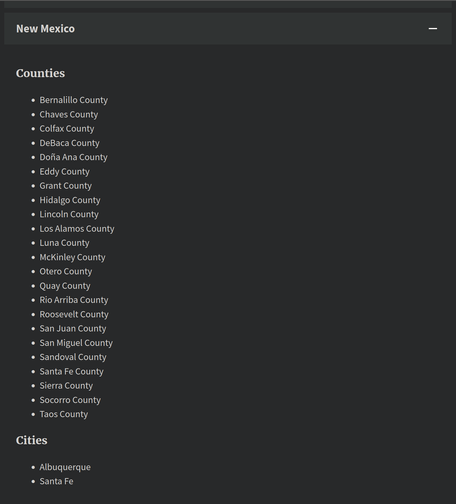Image resolution: width=456 pixels, height=504 pixels.
Task: Open DeBaca County page
Action: point(69,143)
